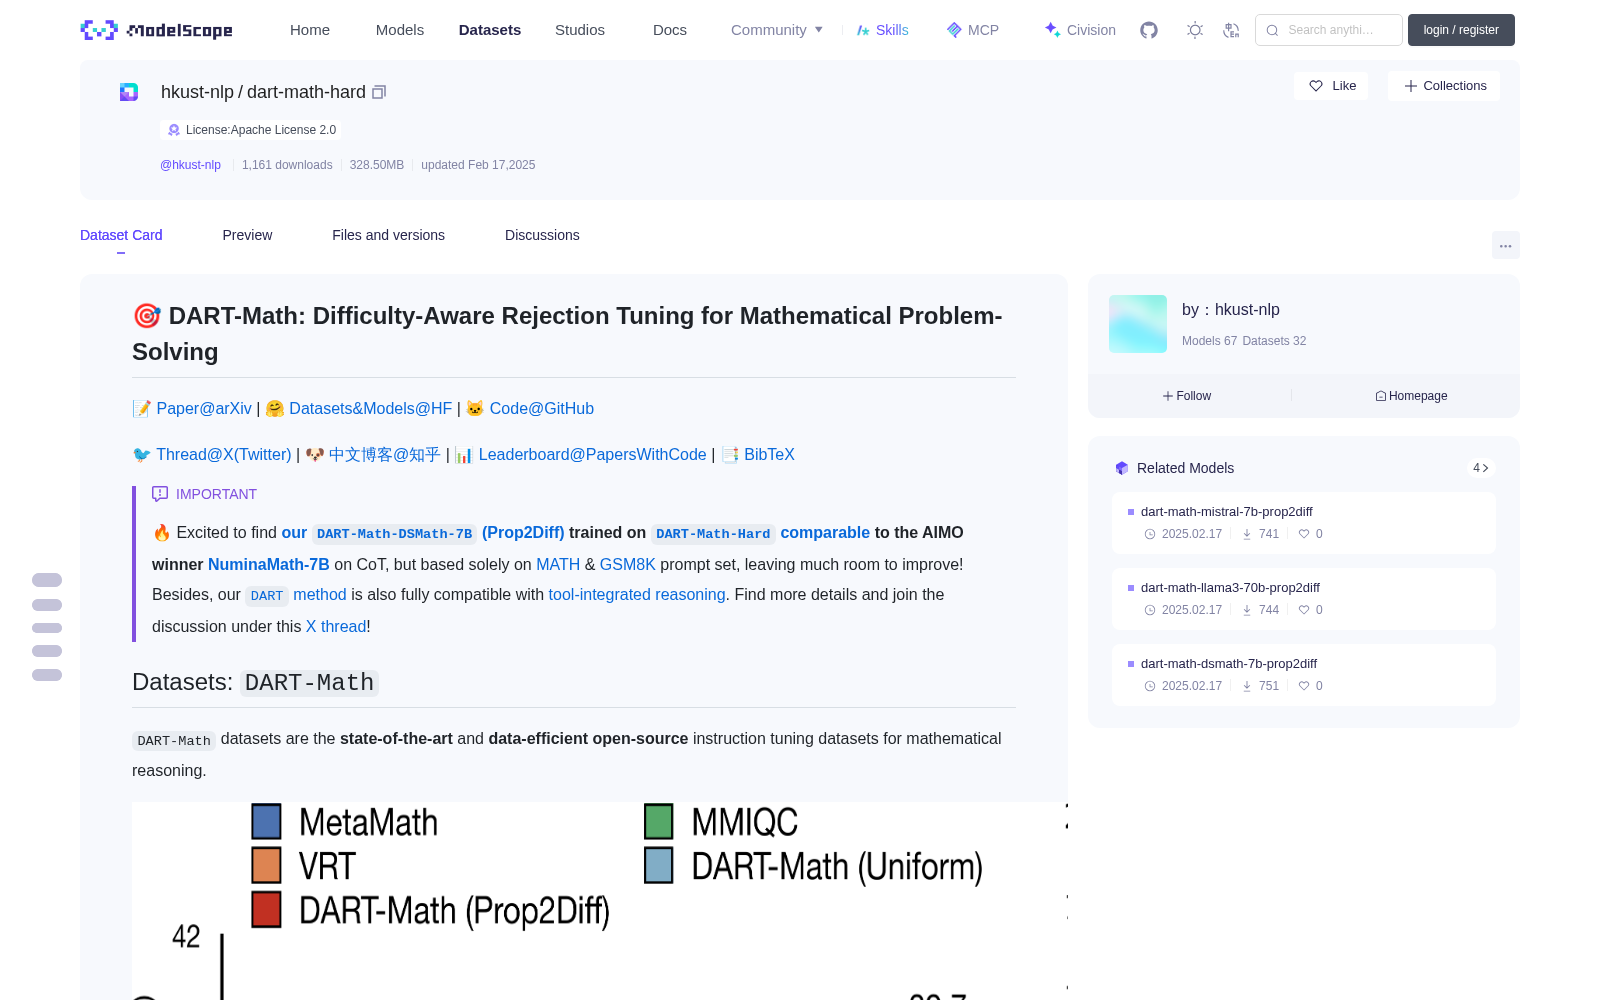Open the MCP nav item
The image size is (1600, 1000).
click(973, 30)
